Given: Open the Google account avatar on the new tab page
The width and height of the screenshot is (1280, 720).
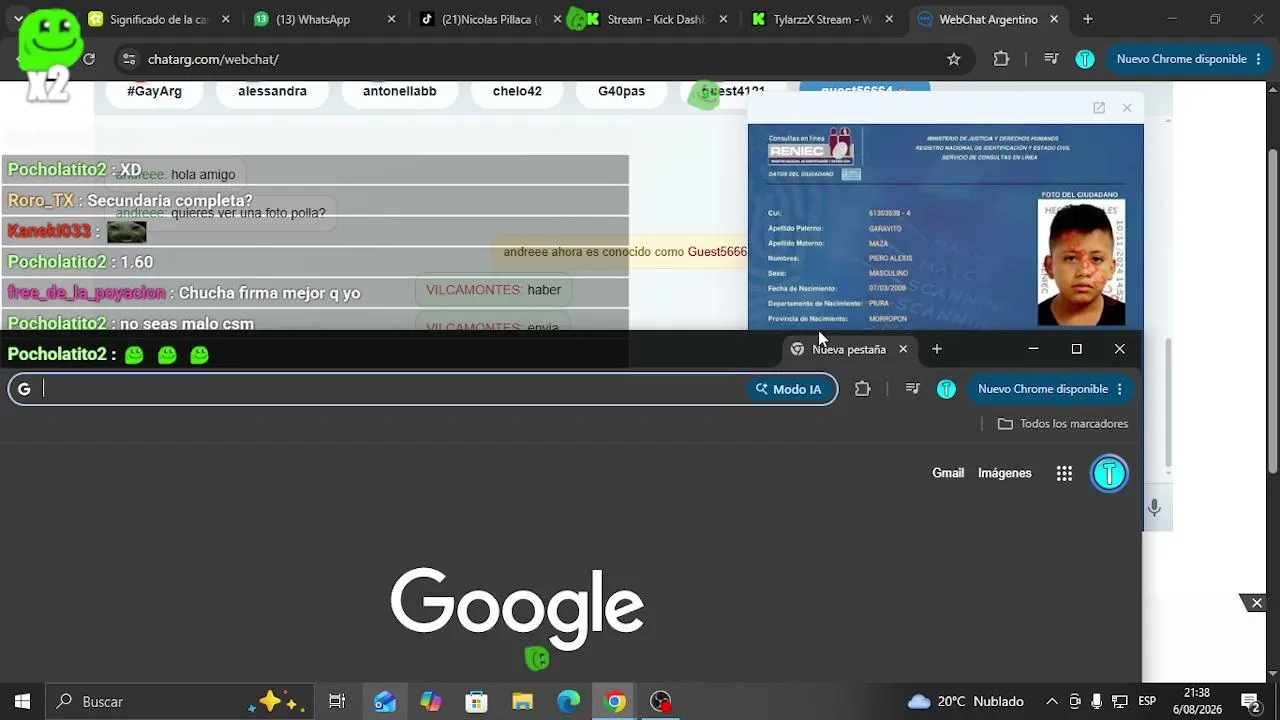Looking at the screenshot, I should pyautogui.click(x=1109, y=473).
